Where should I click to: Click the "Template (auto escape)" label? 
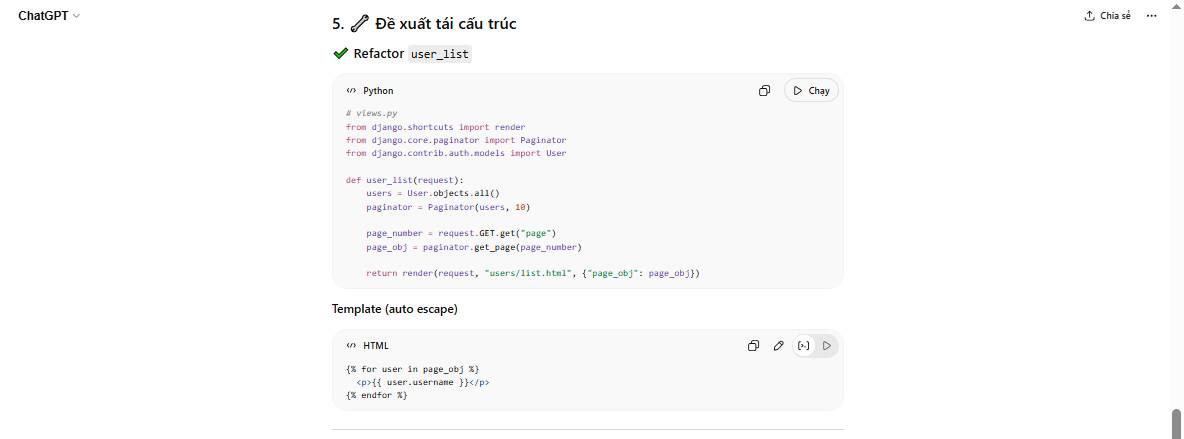(395, 309)
